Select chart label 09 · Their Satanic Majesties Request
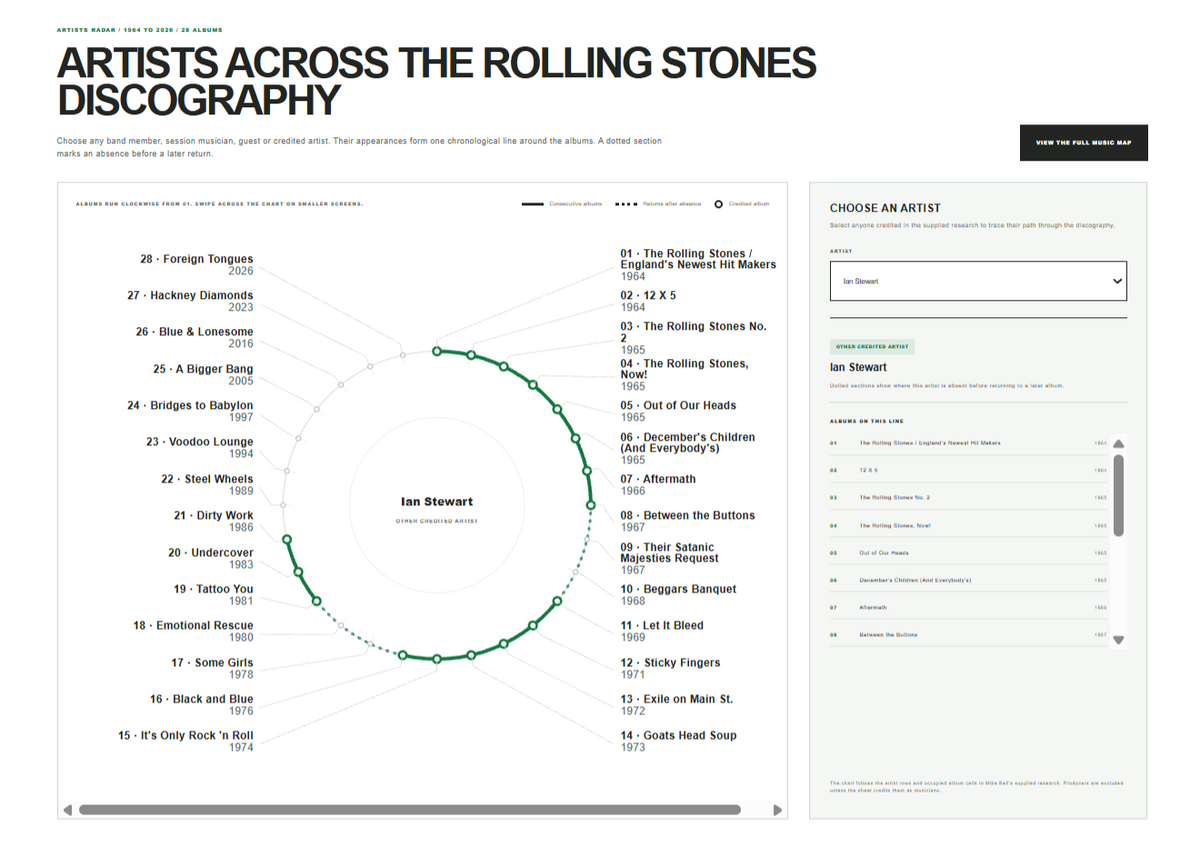The height and width of the screenshot is (856, 1200). [x=668, y=558]
